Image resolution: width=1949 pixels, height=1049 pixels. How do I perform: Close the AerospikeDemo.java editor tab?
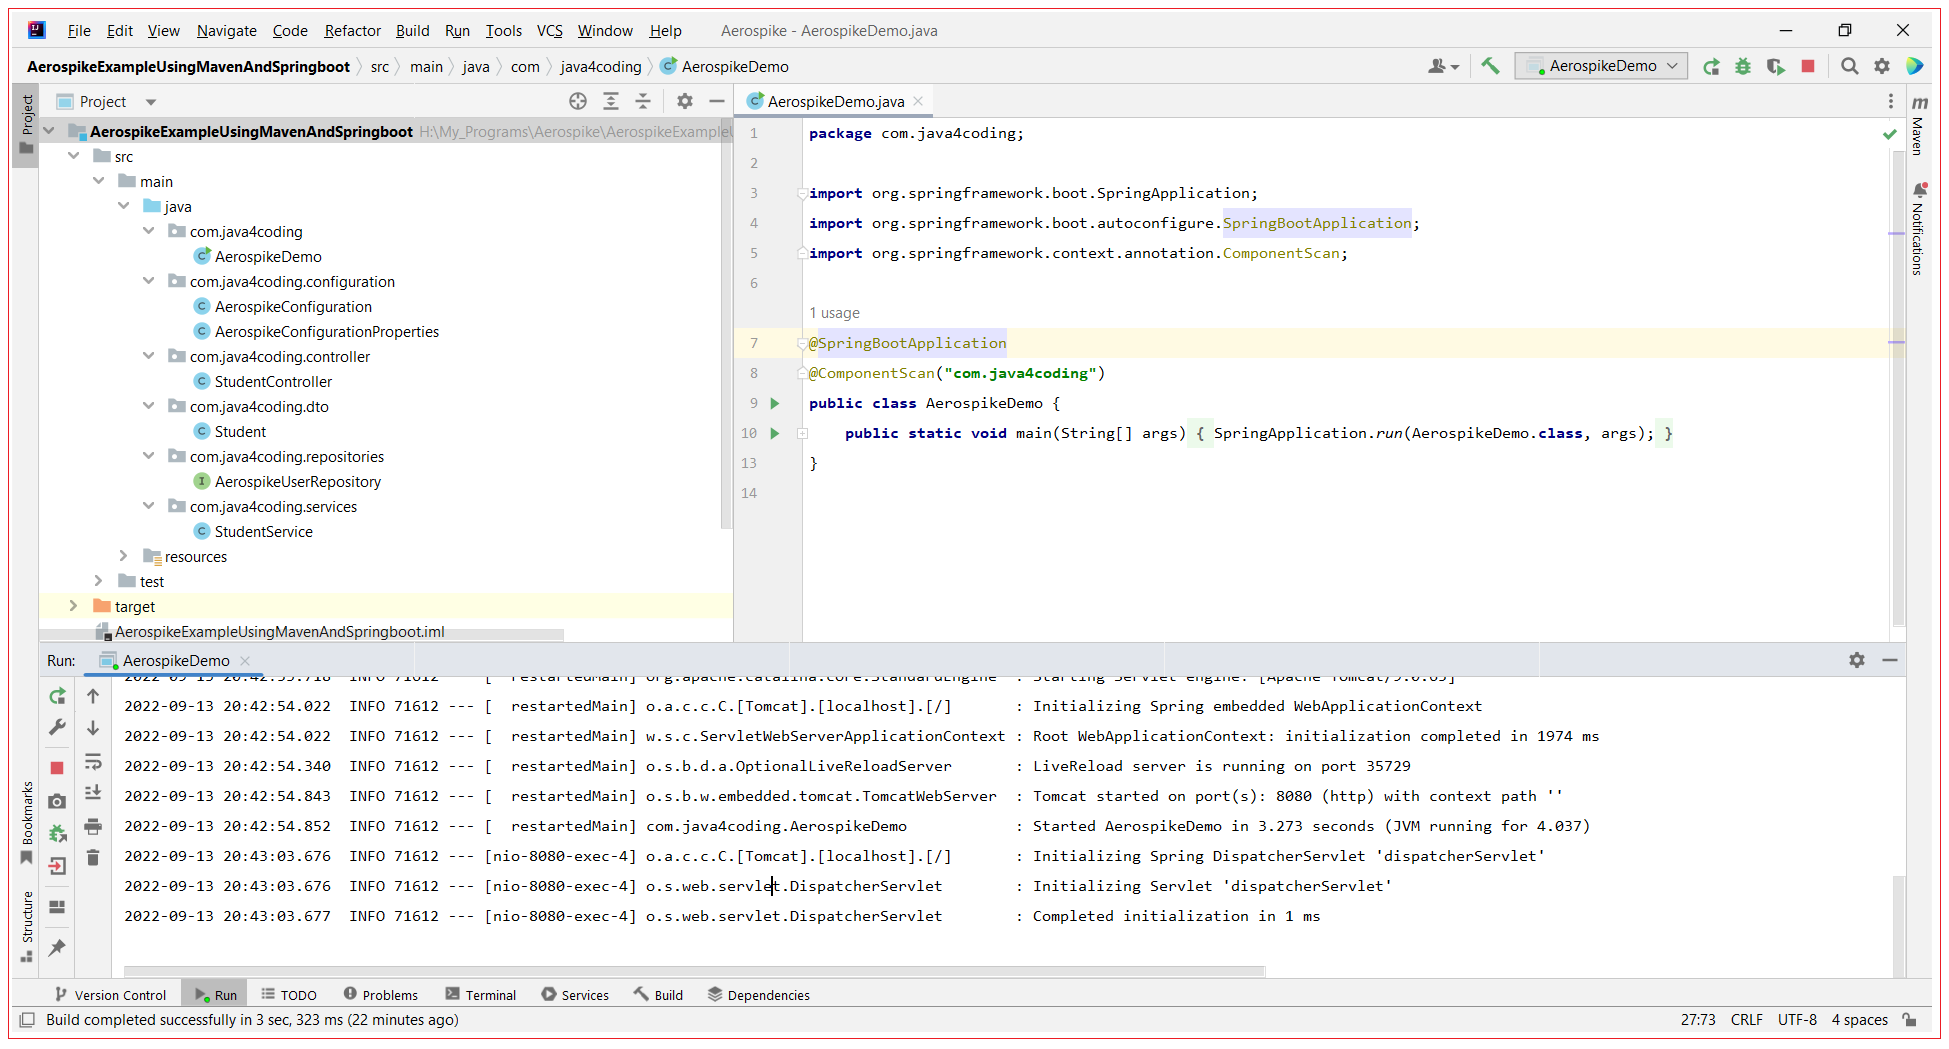(918, 101)
